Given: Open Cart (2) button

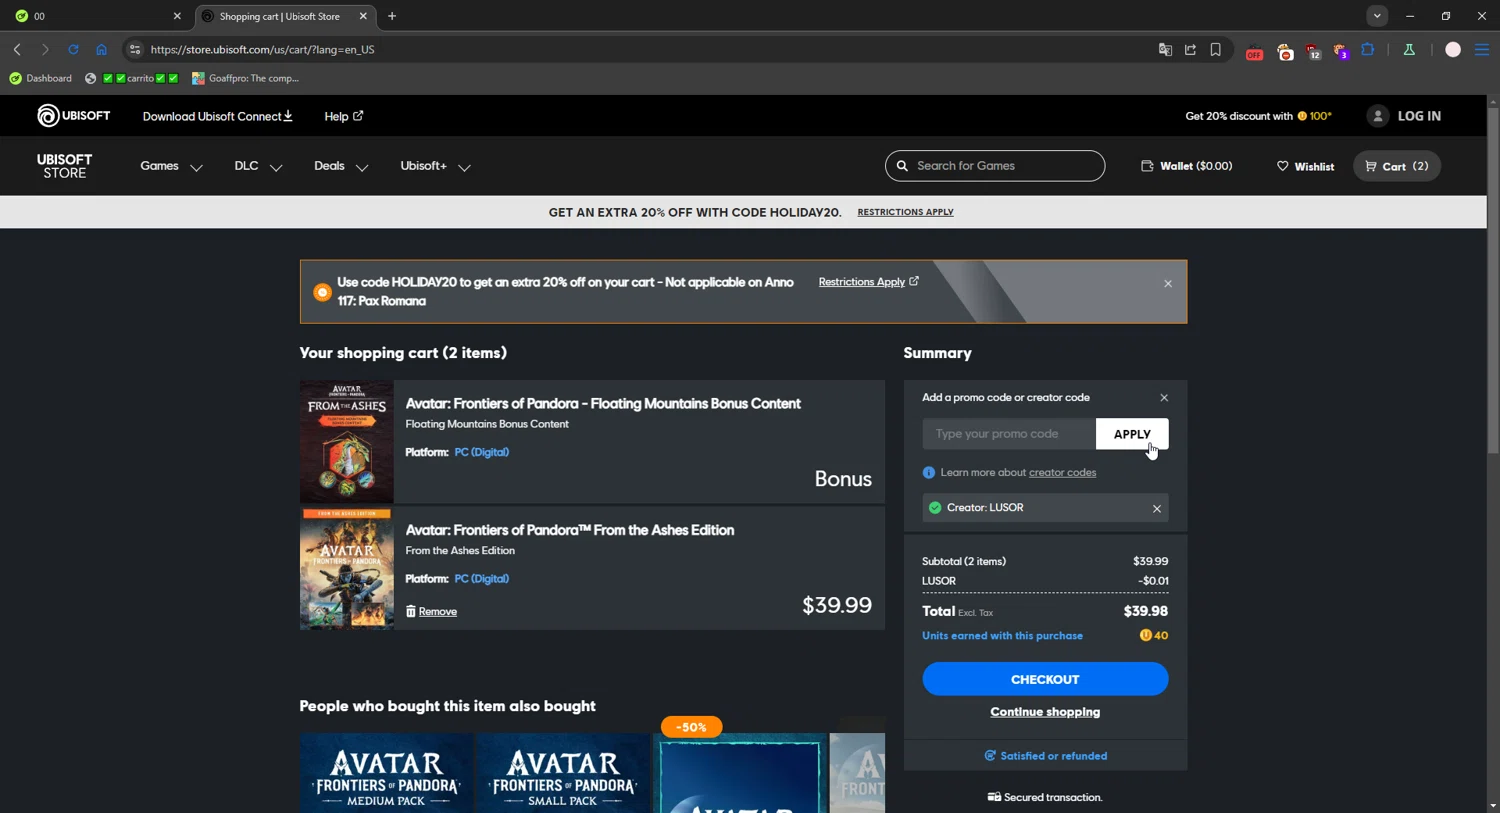Looking at the screenshot, I should point(1397,166).
